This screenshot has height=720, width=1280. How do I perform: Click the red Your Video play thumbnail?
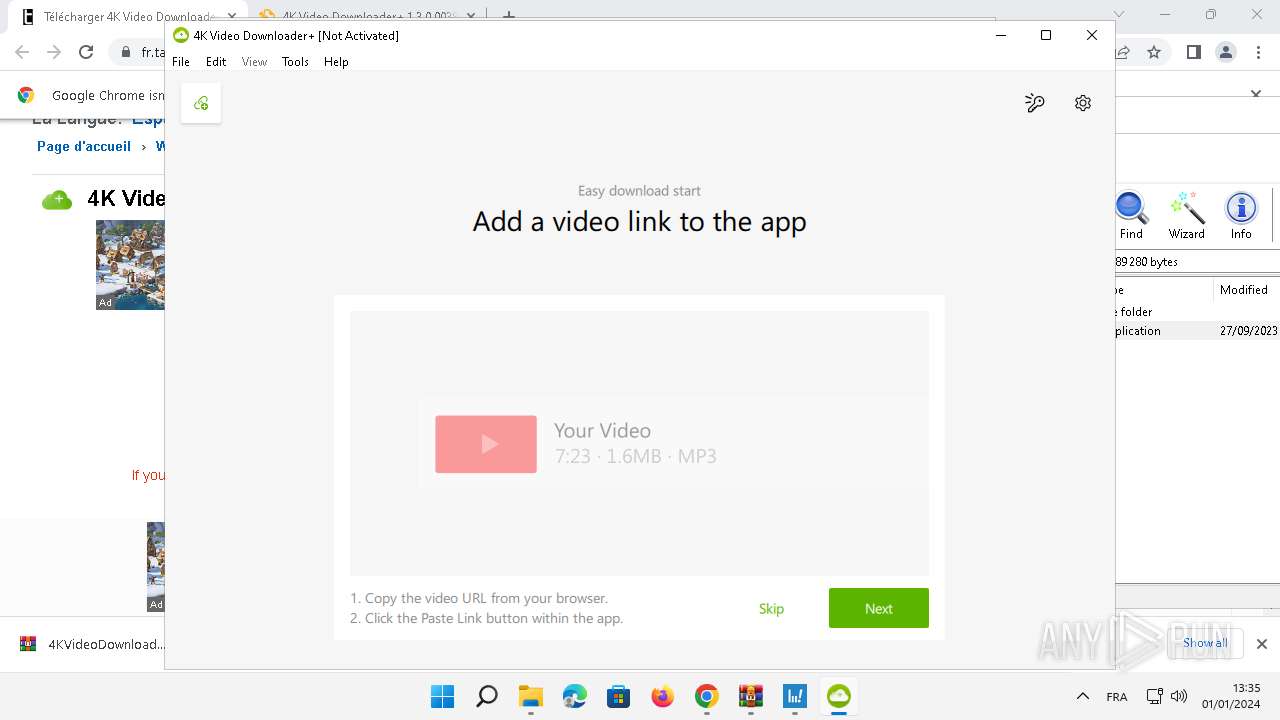point(486,444)
